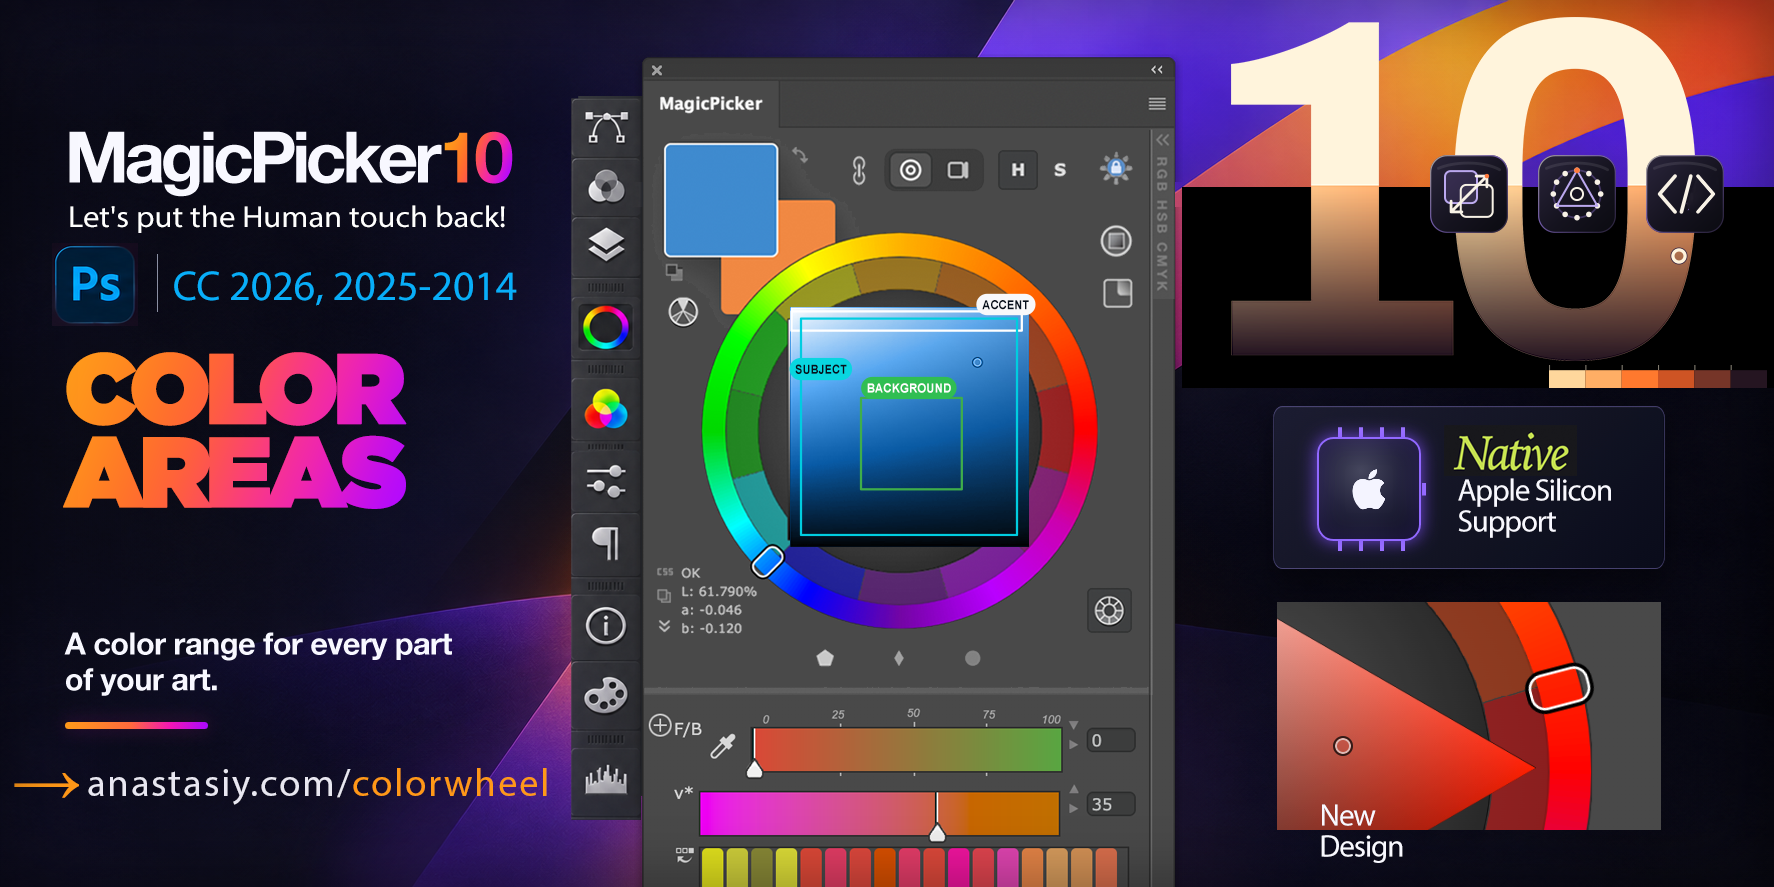The image size is (1774, 887).
Task: Open the MagicPicker panel flyout menu
Action: point(1157,104)
